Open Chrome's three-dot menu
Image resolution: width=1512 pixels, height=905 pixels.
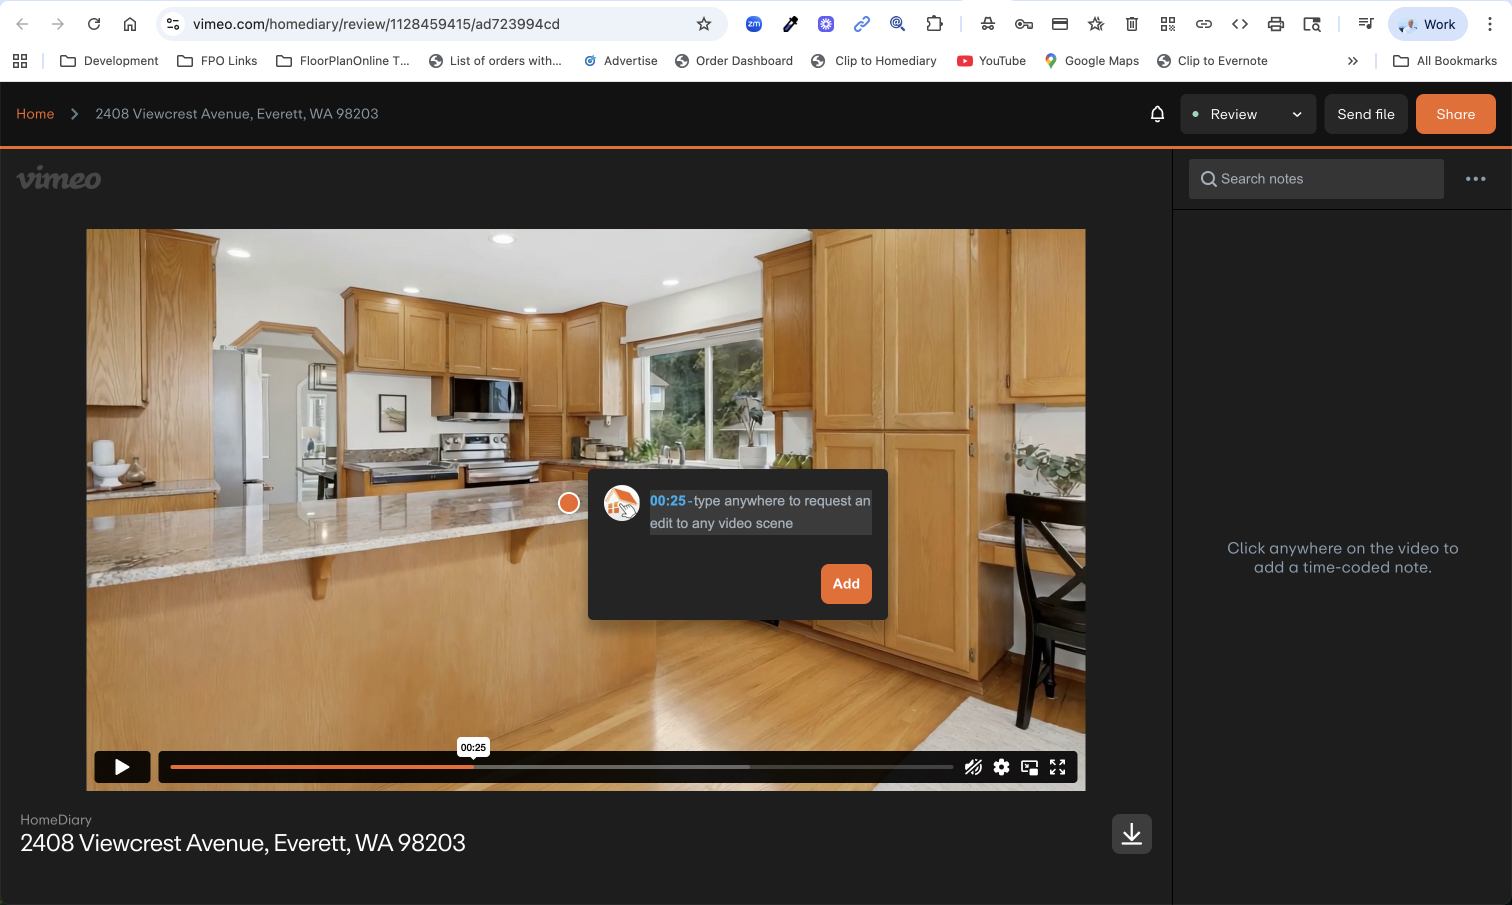point(1491,23)
